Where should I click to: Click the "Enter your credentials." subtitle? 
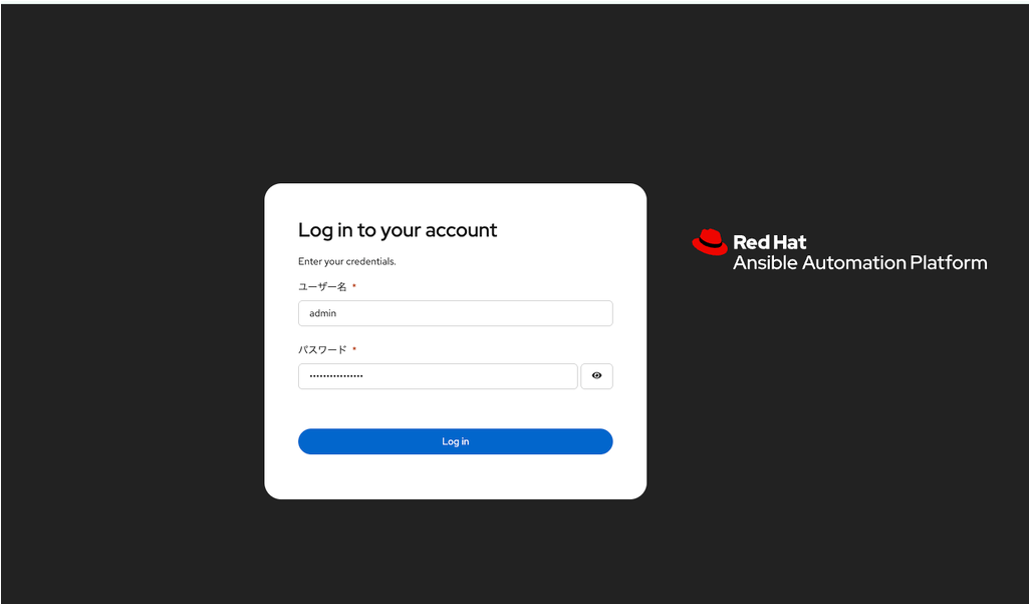pos(347,262)
